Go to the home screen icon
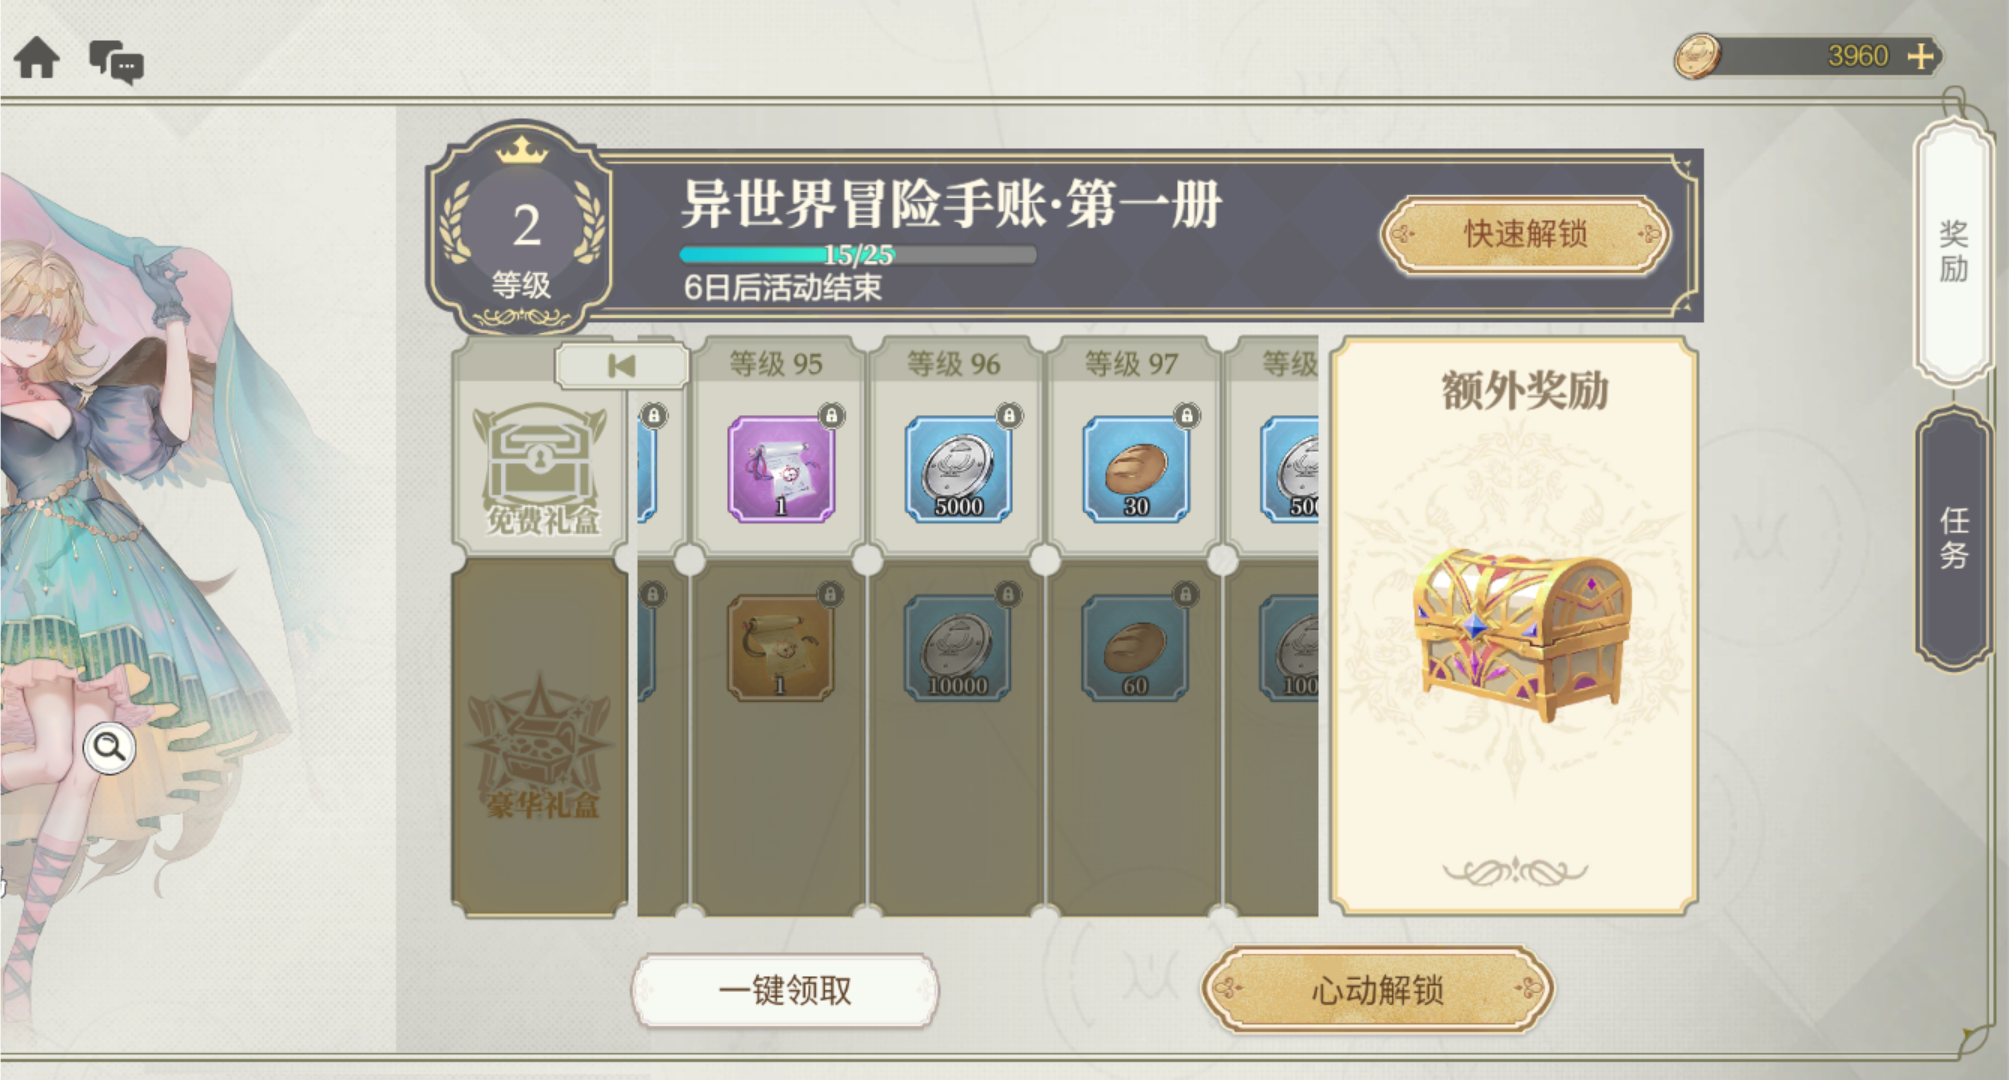This screenshot has width=2009, height=1080. point(37,58)
